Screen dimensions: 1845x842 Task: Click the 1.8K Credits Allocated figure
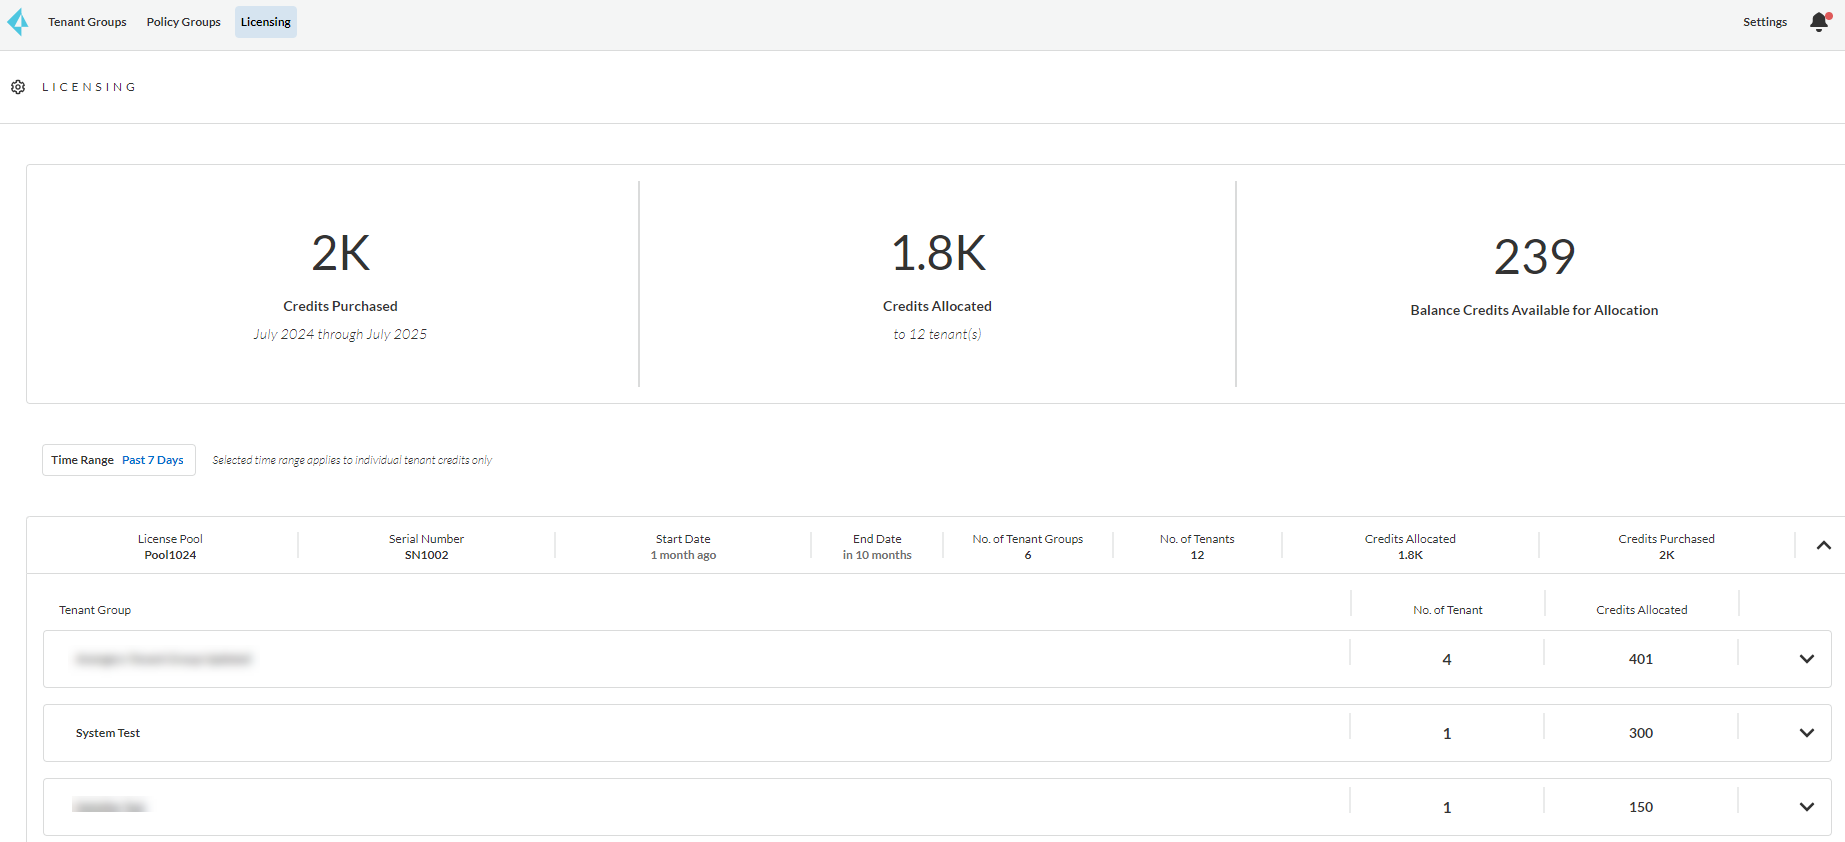click(x=938, y=253)
